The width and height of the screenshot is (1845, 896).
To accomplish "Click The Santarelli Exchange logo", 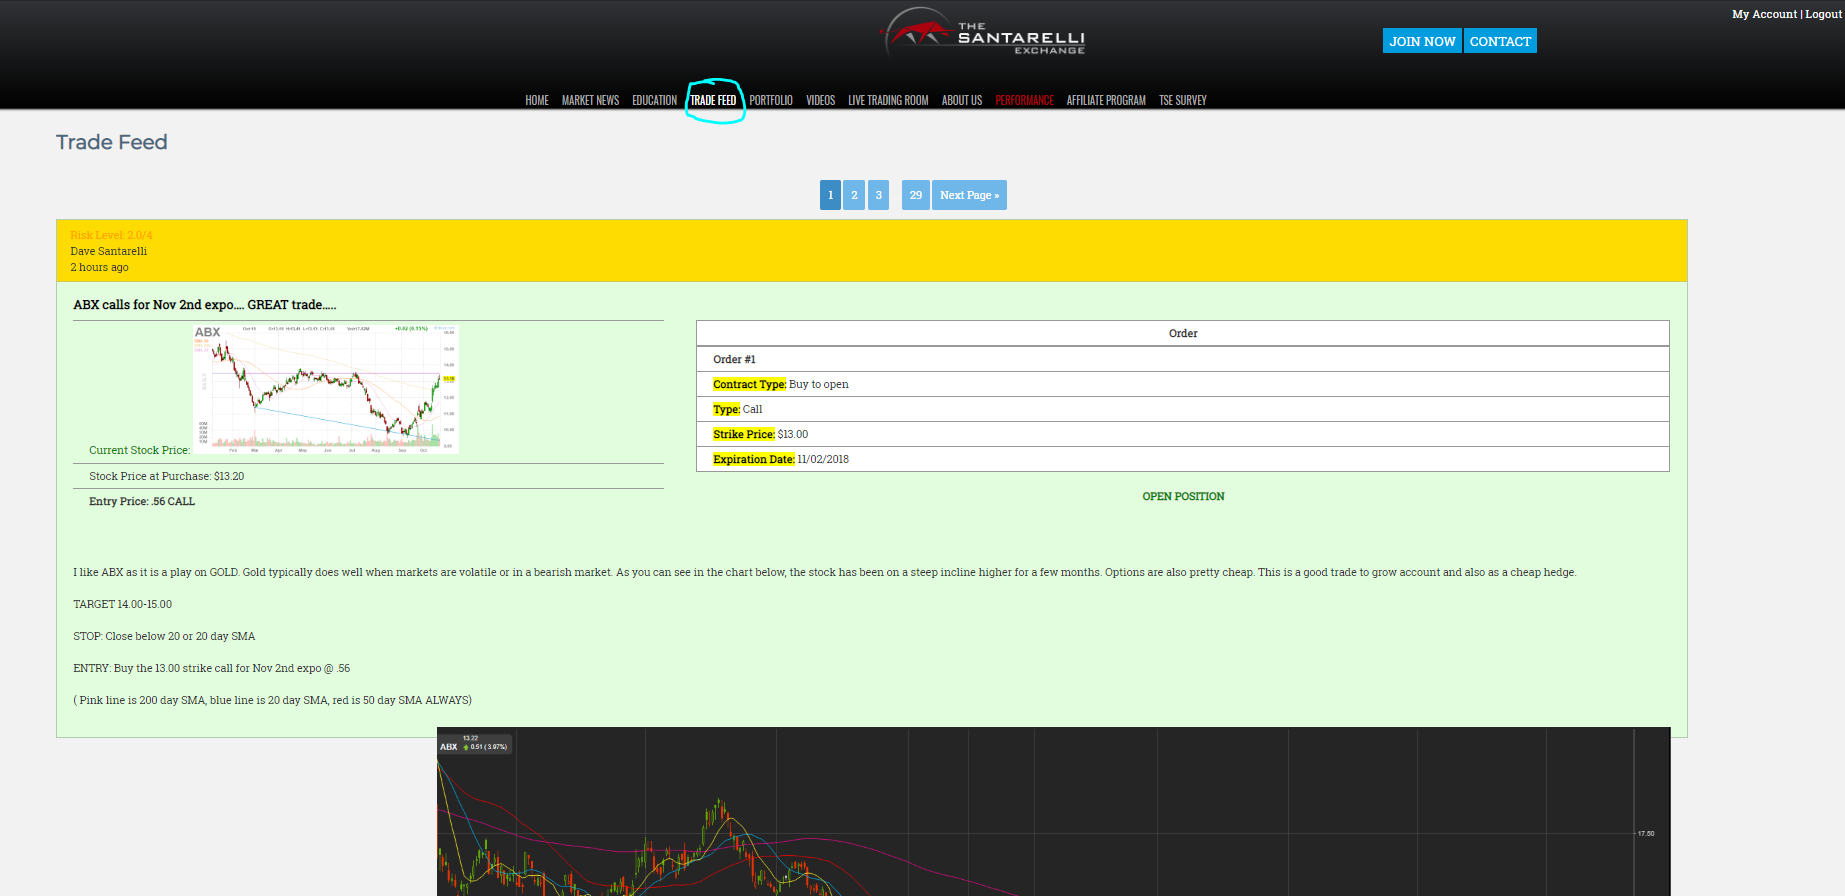I will 982,33.
